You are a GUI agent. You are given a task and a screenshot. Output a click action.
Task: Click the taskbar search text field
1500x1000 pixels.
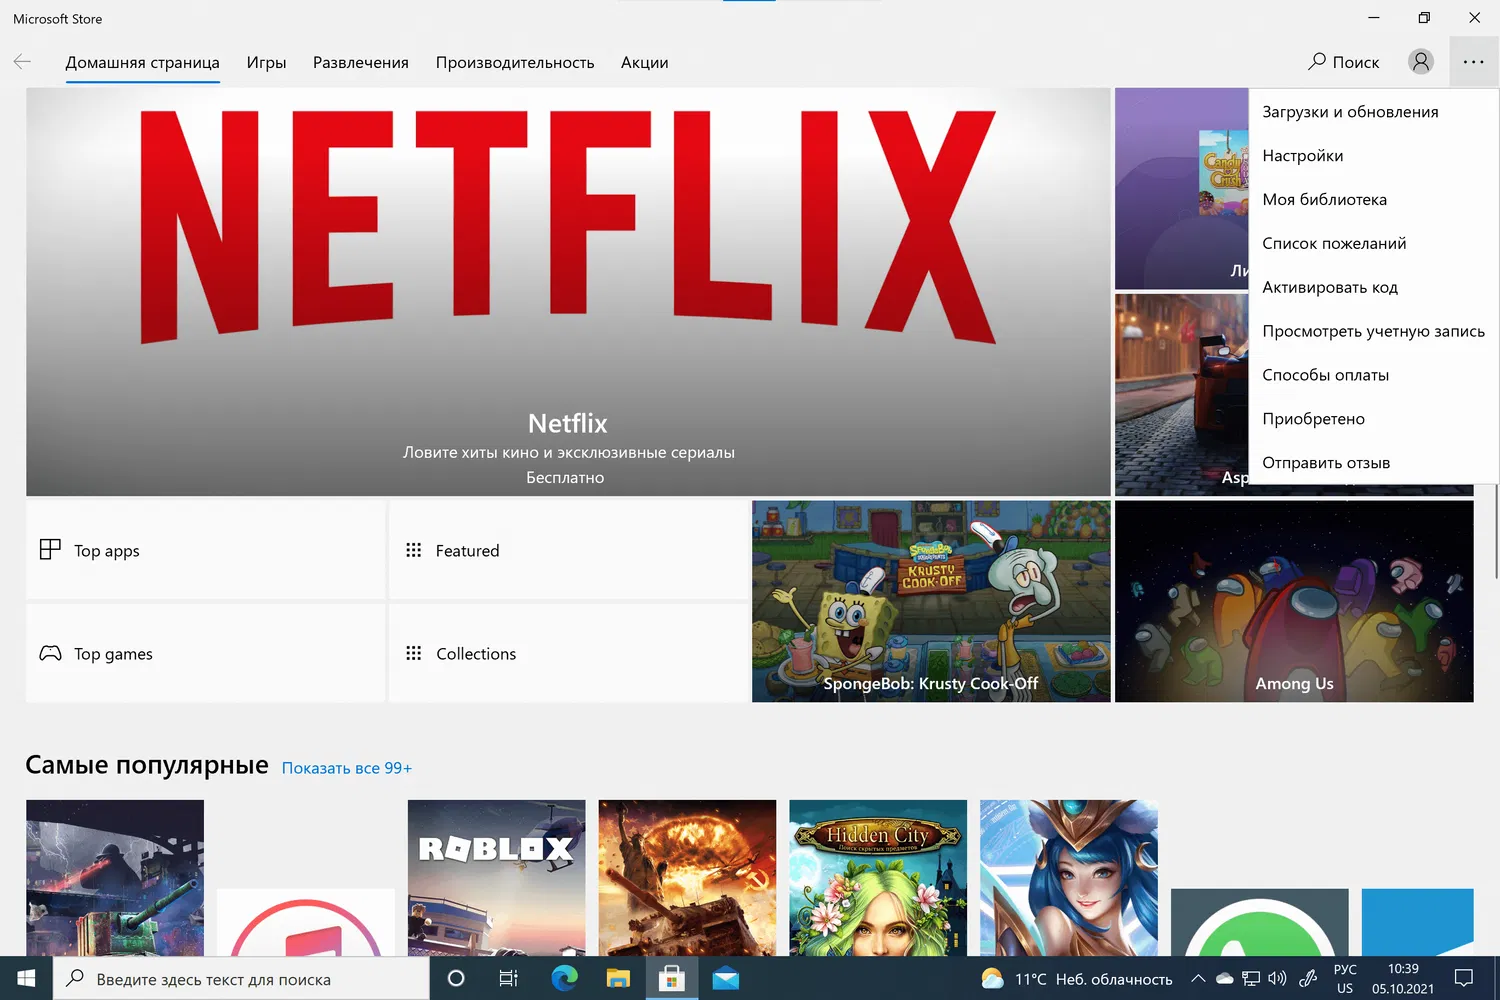(x=241, y=979)
